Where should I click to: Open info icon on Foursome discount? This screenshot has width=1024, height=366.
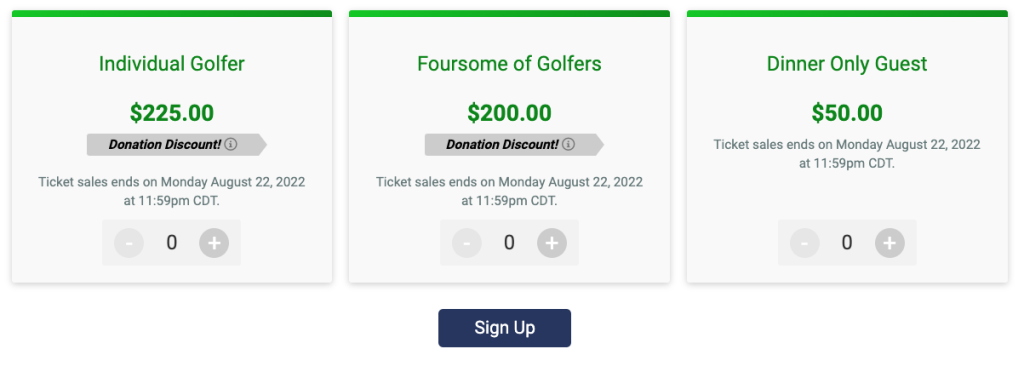pyautogui.click(x=568, y=144)
